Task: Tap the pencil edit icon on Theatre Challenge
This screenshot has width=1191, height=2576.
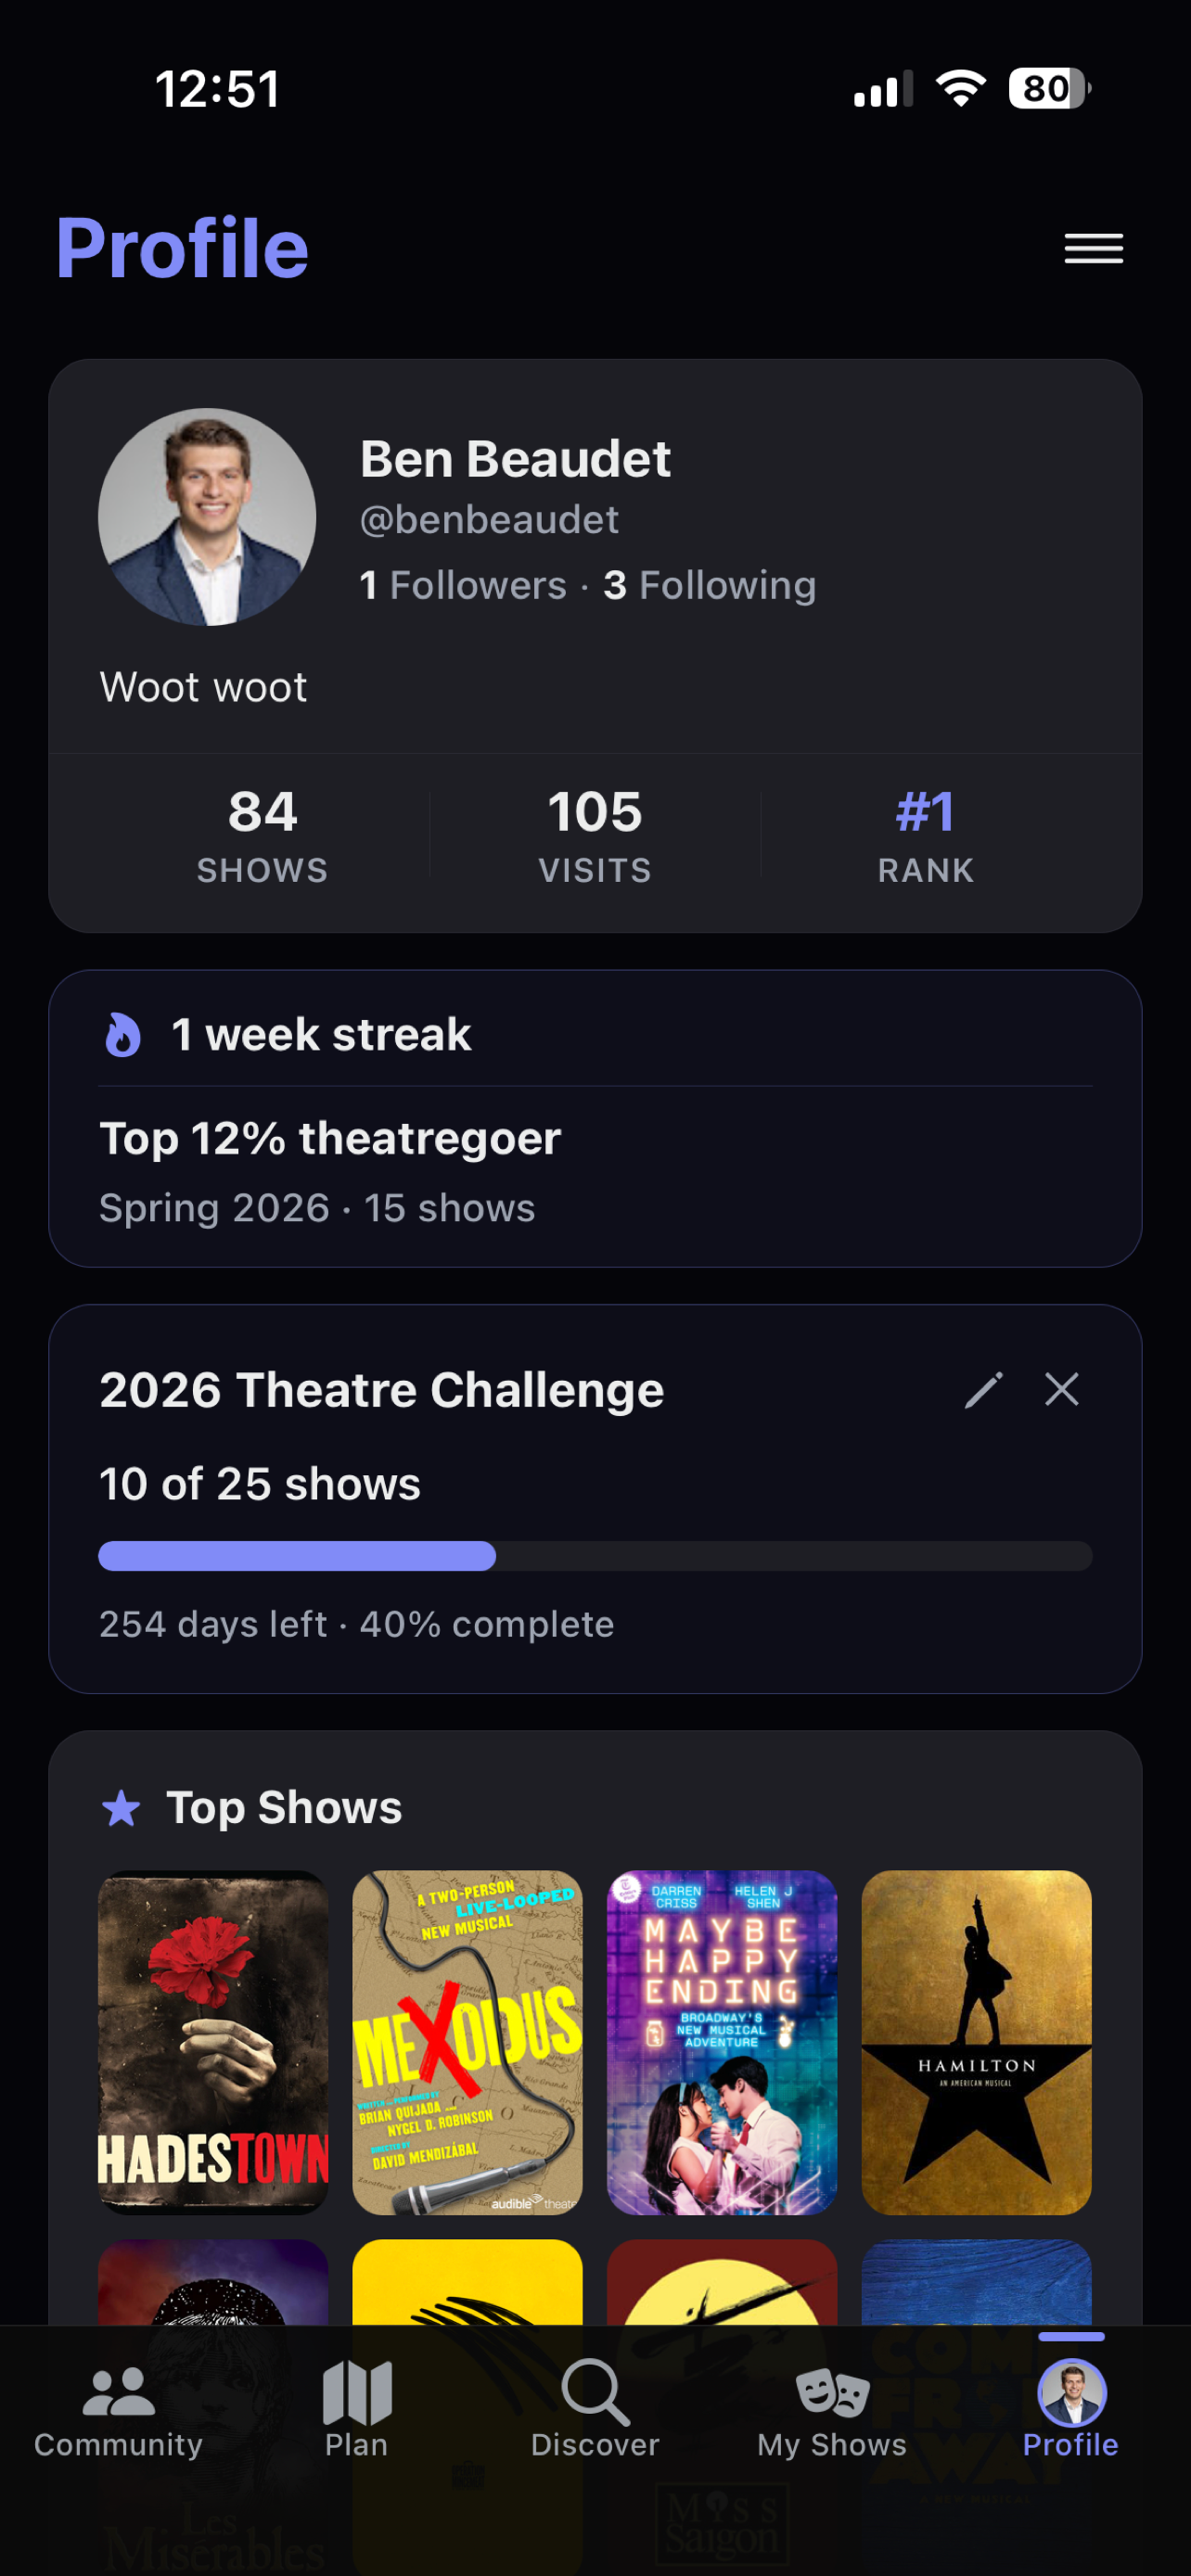Action: point(983,1389)
